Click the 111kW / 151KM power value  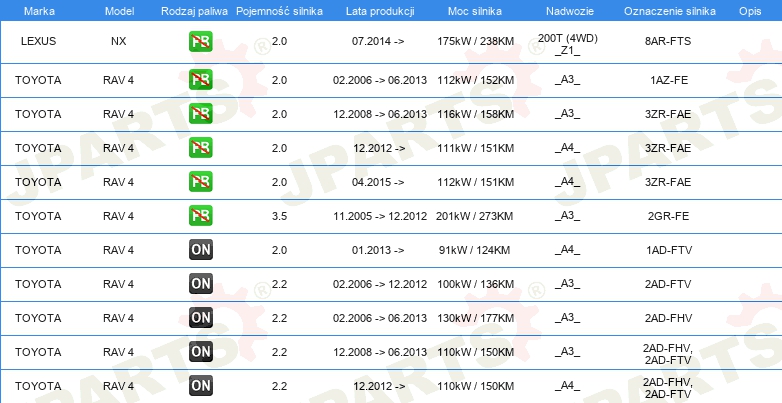point(475,148)
